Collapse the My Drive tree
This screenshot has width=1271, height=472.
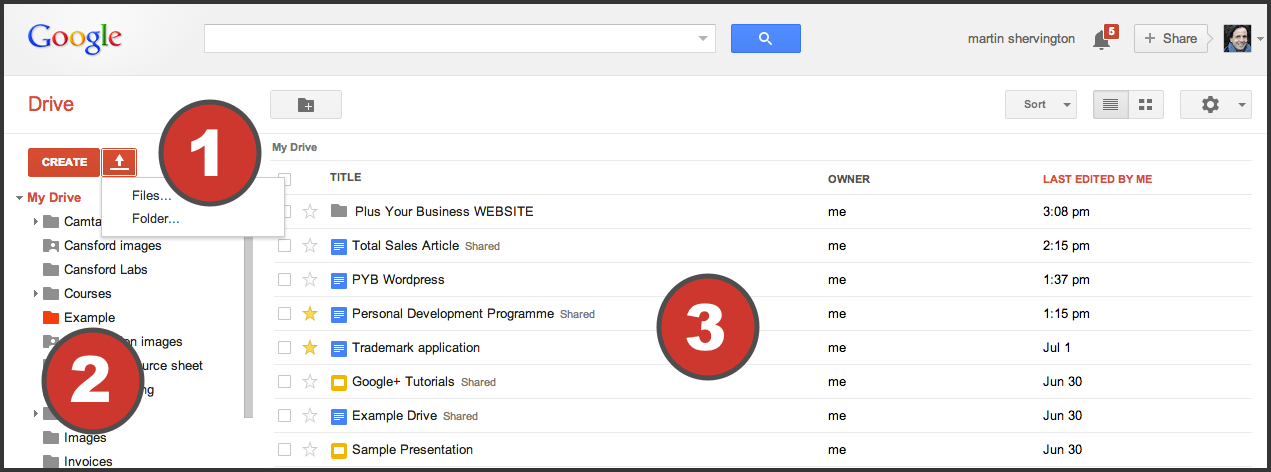tap(20, 198)
